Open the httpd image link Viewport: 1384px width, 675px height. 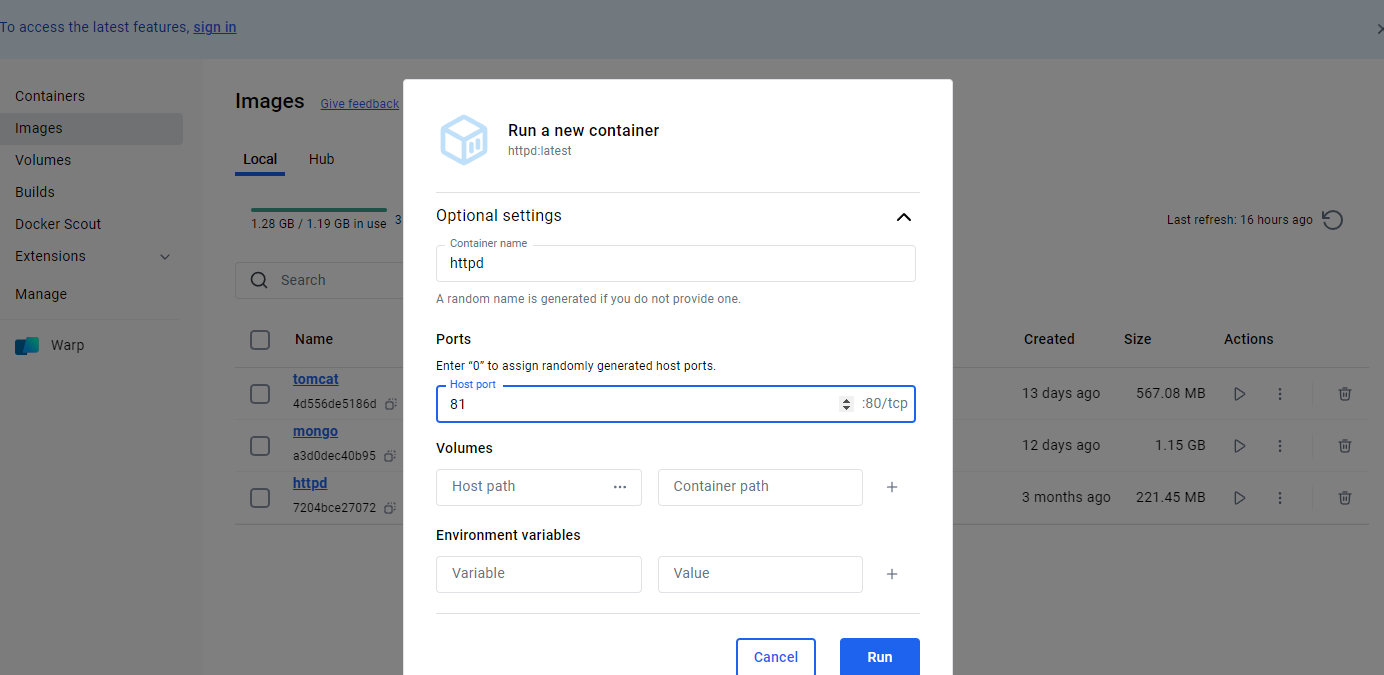310,483
